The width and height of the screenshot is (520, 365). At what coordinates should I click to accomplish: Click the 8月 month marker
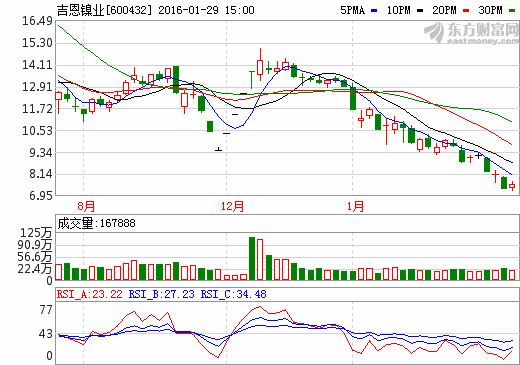(86, 206)
